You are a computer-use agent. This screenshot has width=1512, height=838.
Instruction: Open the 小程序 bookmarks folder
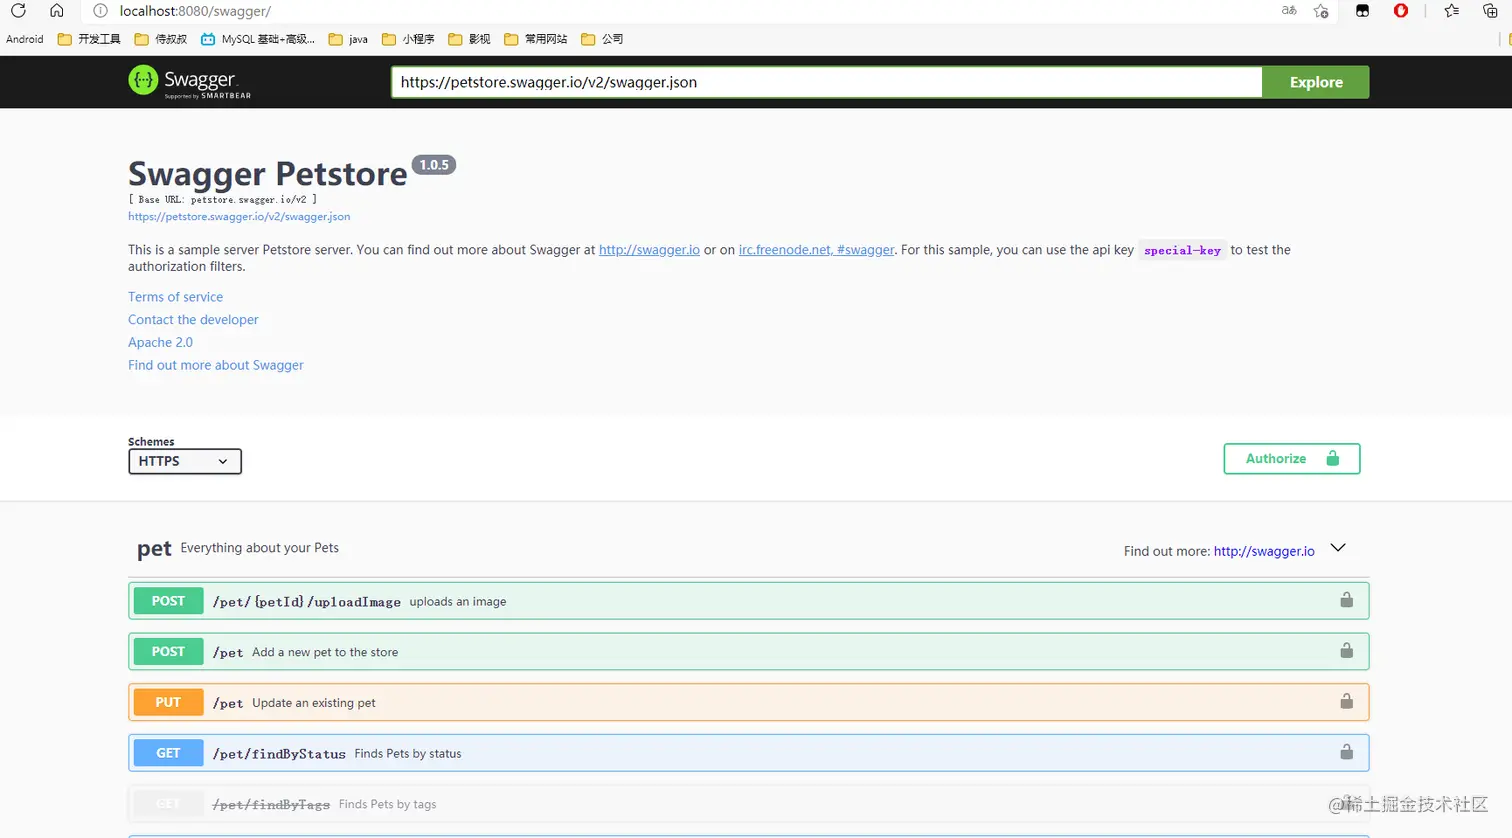408,39
